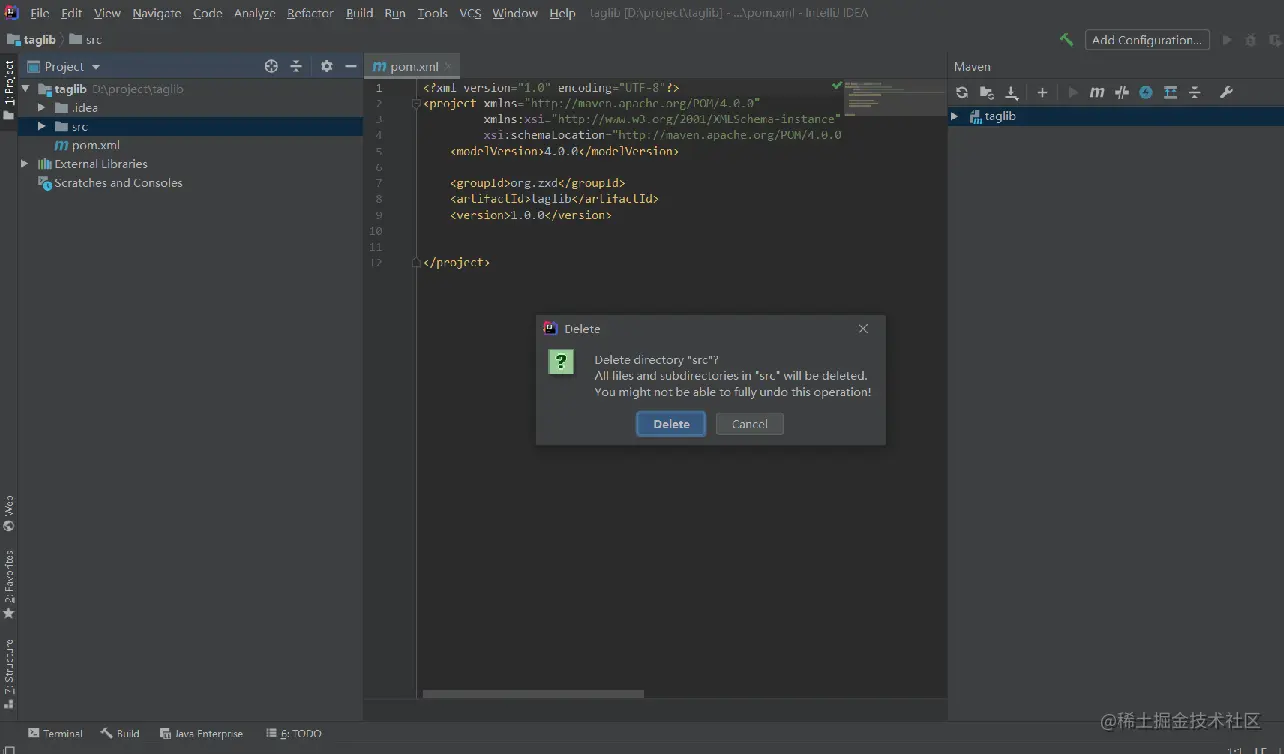The image size is (1284, 754).
Task: Open the File menu
Action: pyautogui.click(x=39, y=13)
